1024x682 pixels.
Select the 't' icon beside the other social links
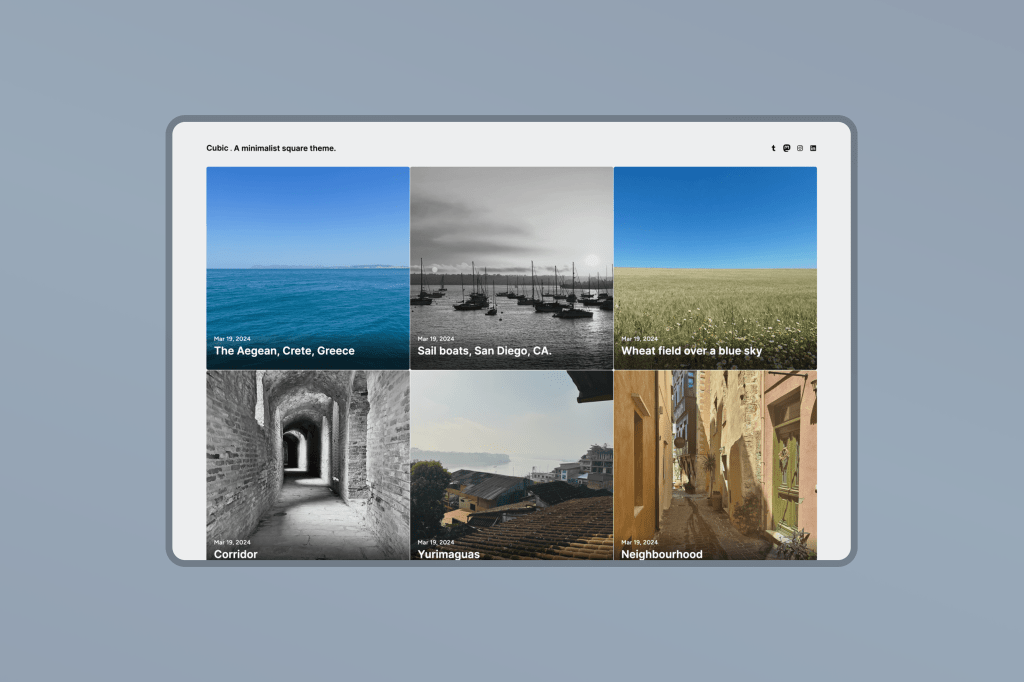point(773,148)
